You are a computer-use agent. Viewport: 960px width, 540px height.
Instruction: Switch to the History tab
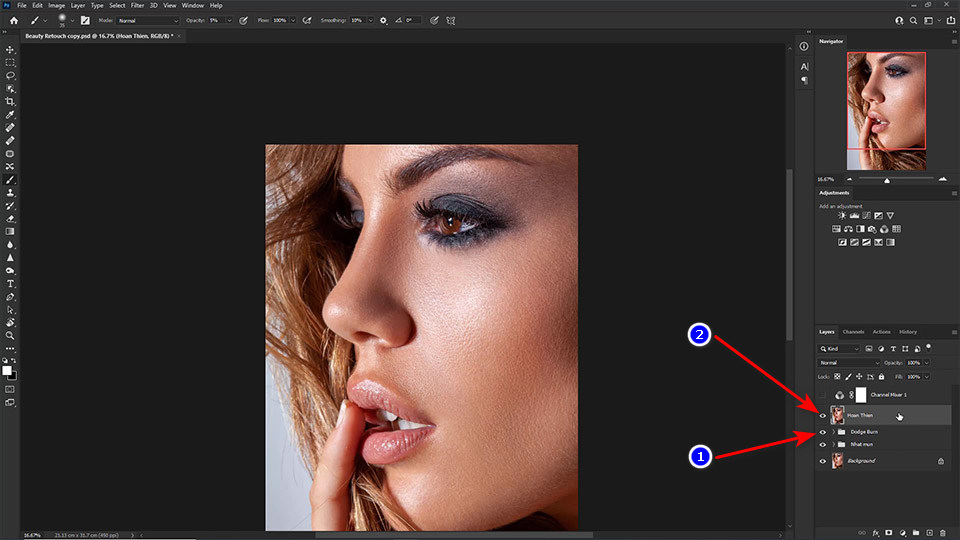point(907,332)
